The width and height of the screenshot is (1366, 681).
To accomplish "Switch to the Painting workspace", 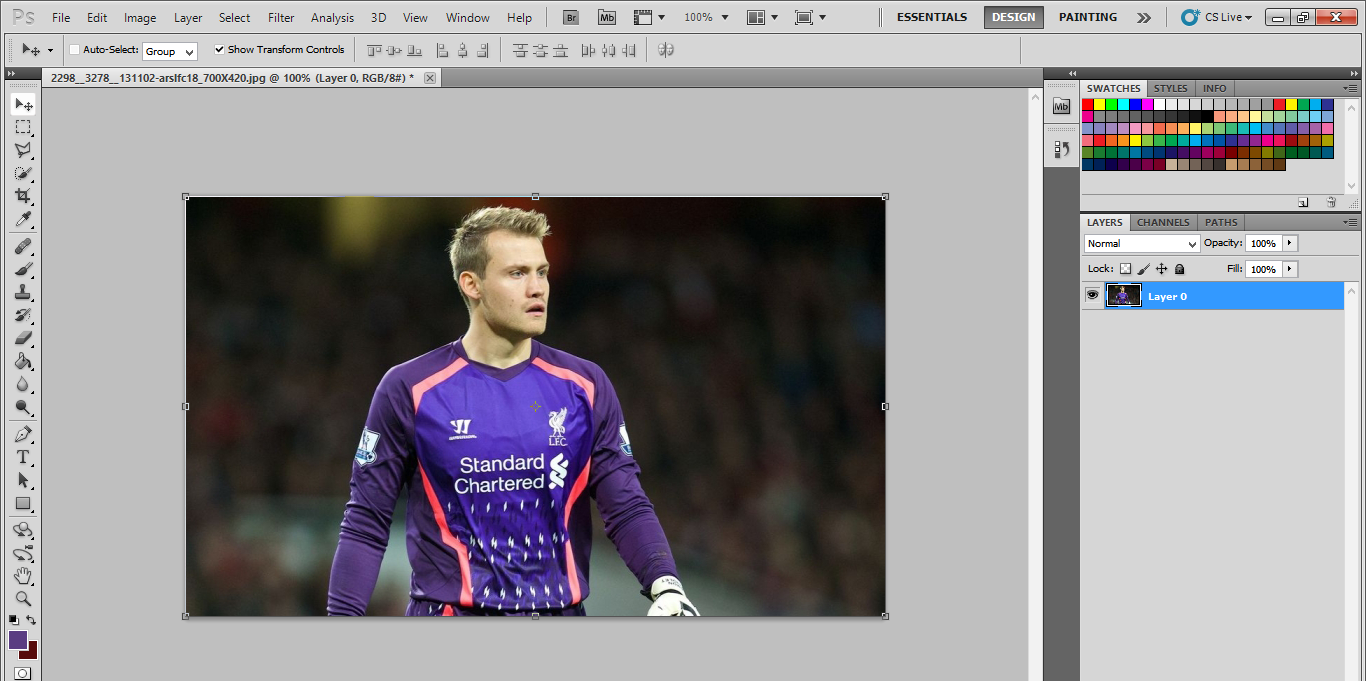I will (x=1088, y=17).
